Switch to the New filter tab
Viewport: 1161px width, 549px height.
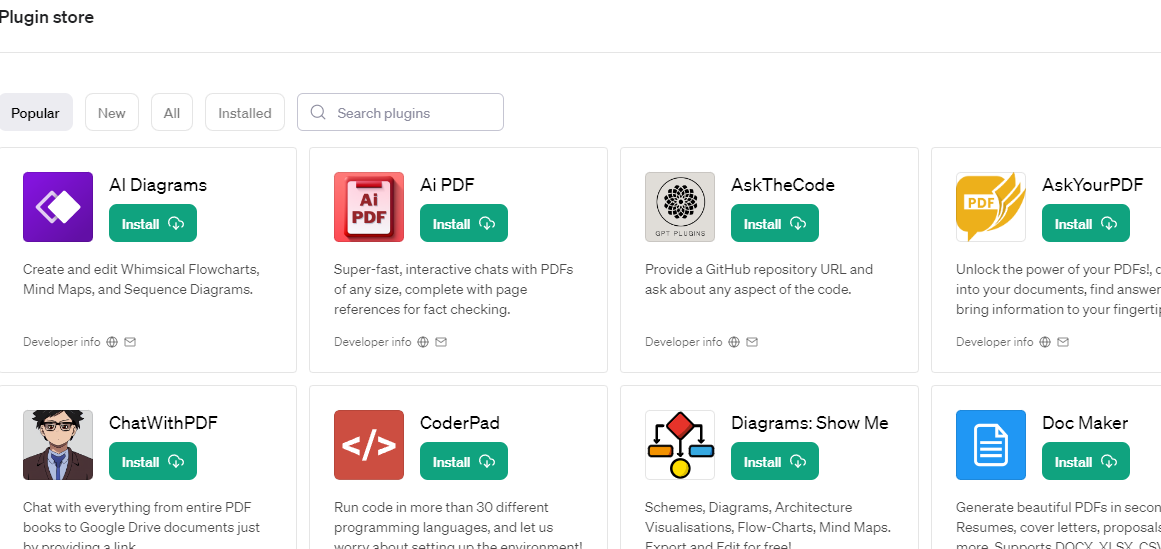click(112, 113)
